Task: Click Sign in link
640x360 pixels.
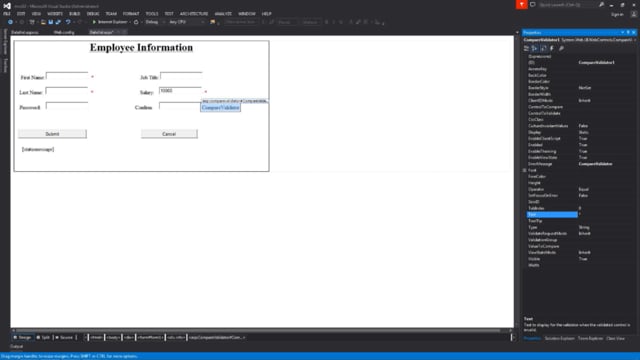Action: (x=617, y=14)
